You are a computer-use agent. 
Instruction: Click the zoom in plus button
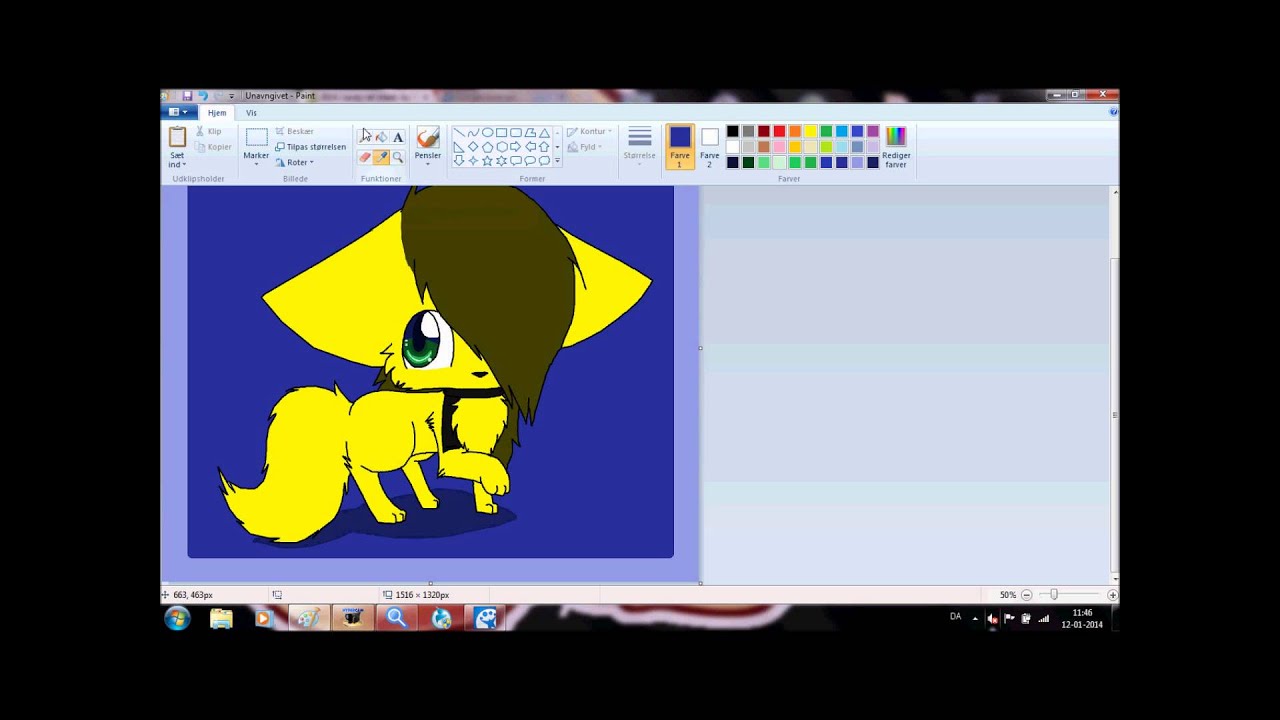pyautogui.click(x=1112, y=595)
